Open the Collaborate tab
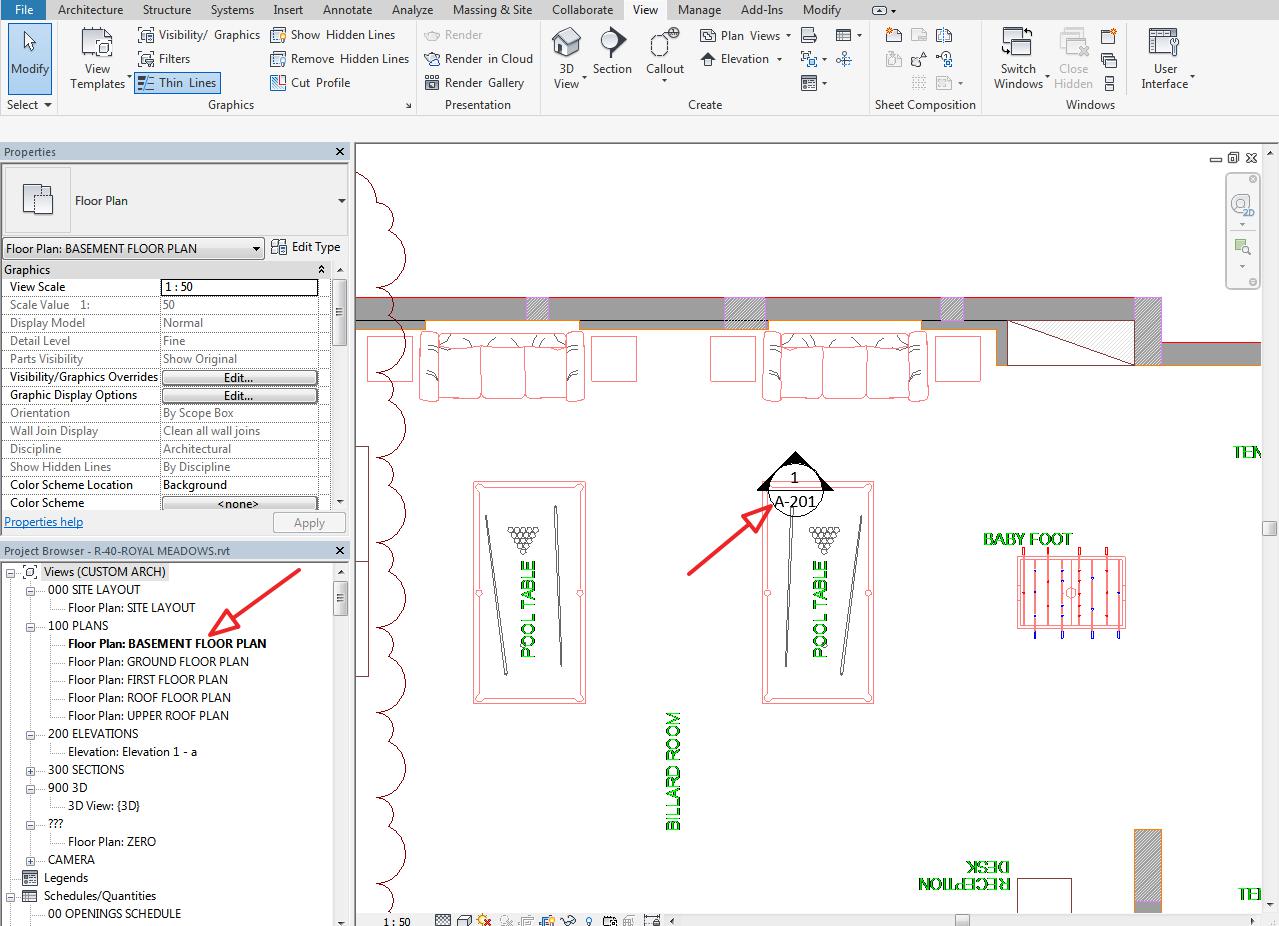This screenshot has height=926, width=1279. click(x=582, y=10)
